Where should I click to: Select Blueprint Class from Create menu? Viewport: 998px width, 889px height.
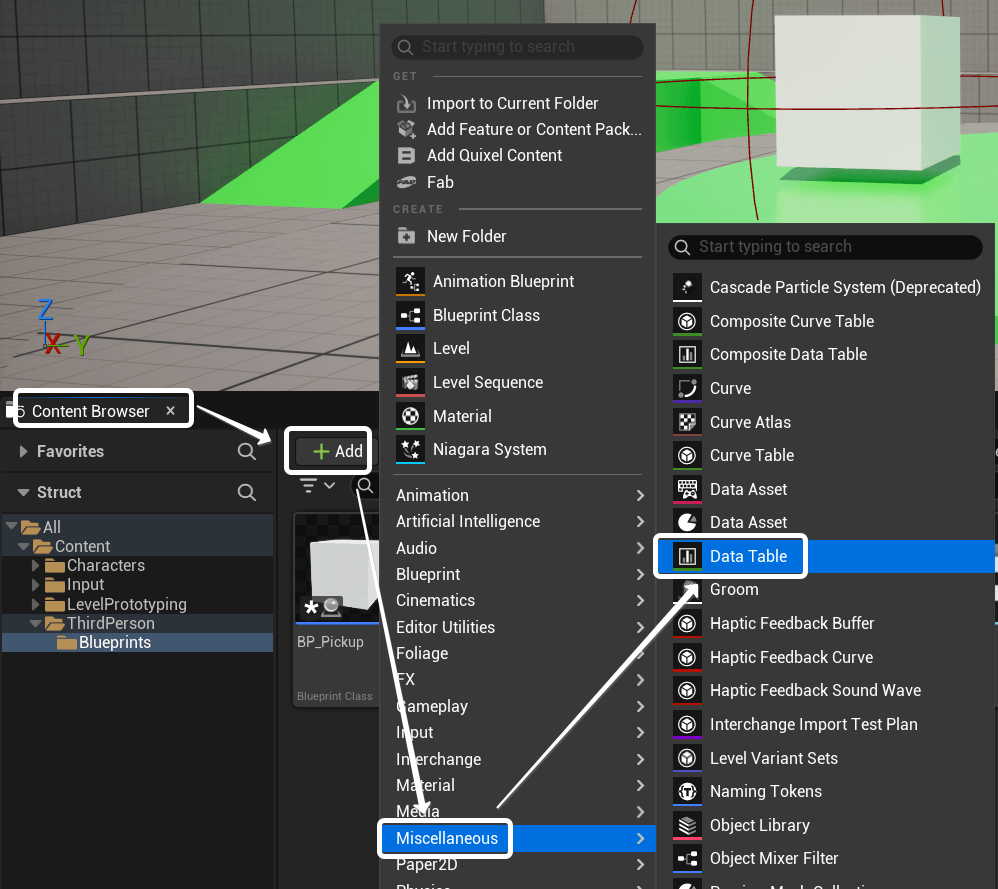point(486,316)
